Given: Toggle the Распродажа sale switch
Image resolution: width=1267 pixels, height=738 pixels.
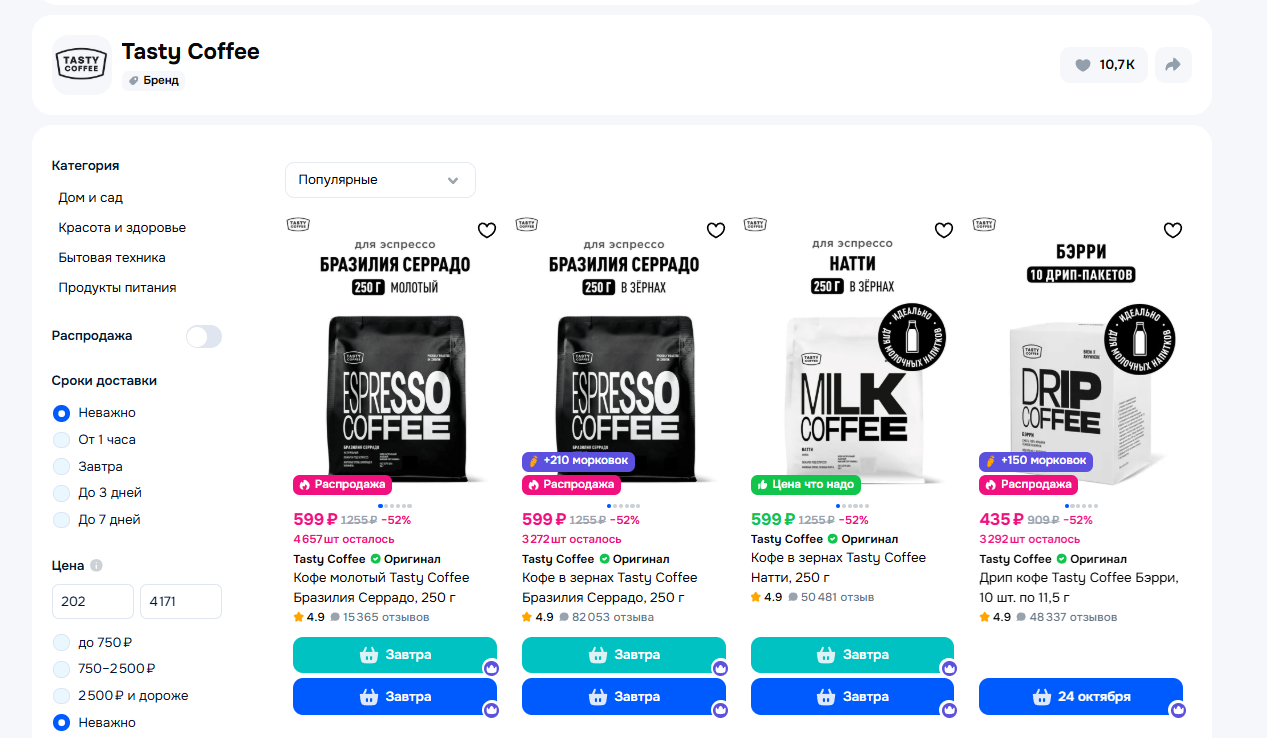Looking at the screenshot, I should (x=204, y=336).
